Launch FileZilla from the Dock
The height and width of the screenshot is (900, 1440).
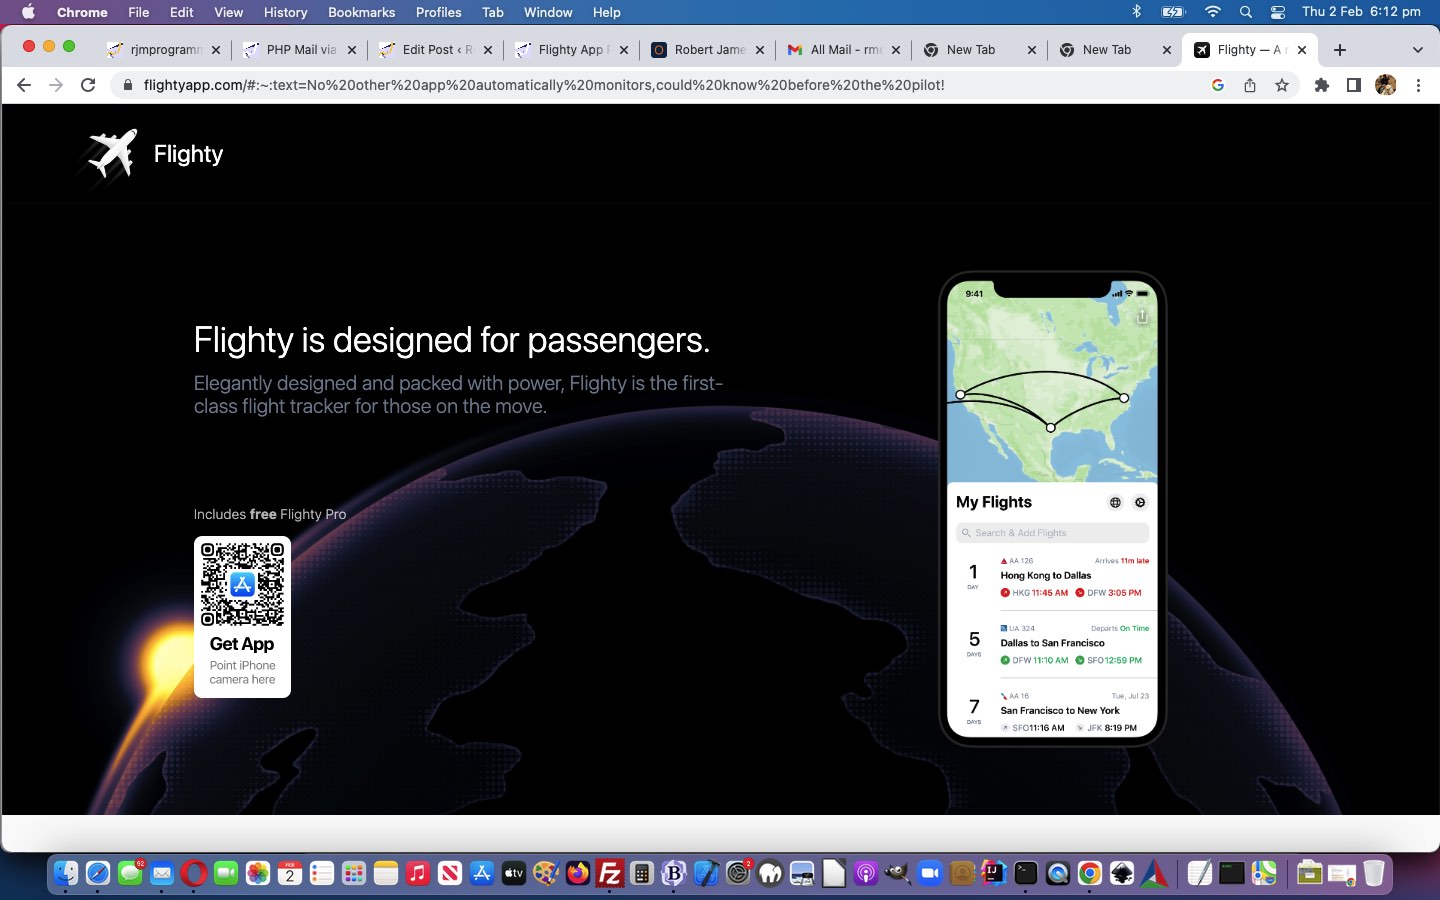pos(610,873)
